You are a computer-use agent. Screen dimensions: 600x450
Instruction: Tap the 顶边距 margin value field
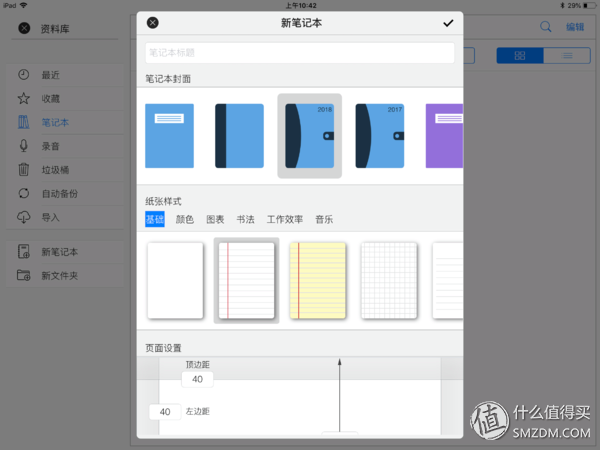tap(197, 379)
